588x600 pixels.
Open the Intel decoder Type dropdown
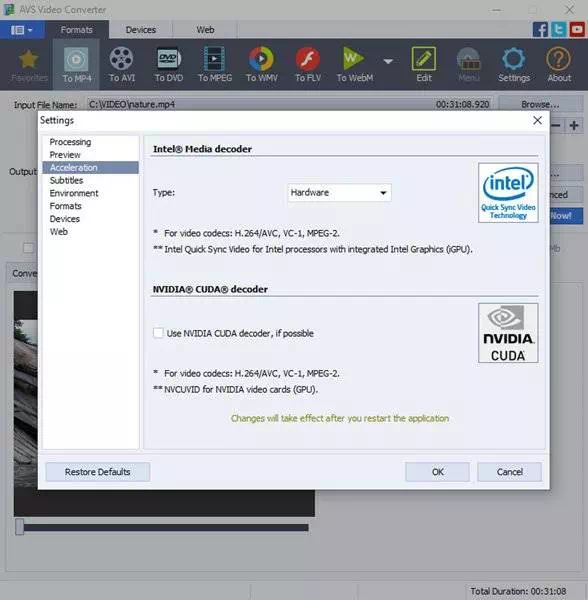tap(339, 192)
